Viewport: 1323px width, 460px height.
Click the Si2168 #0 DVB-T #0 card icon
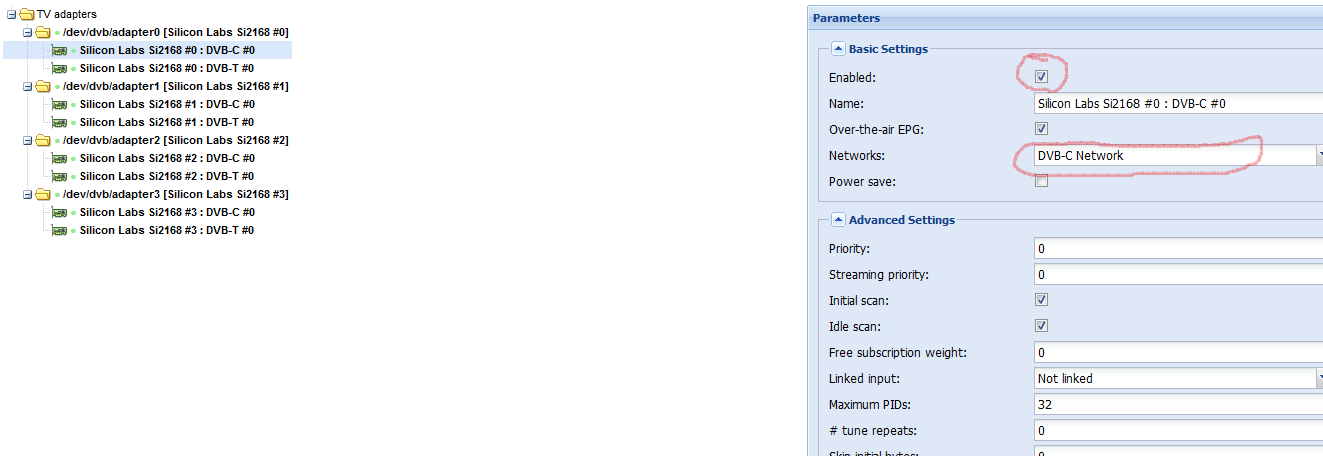pyautogui.click(x=59, y=68)
